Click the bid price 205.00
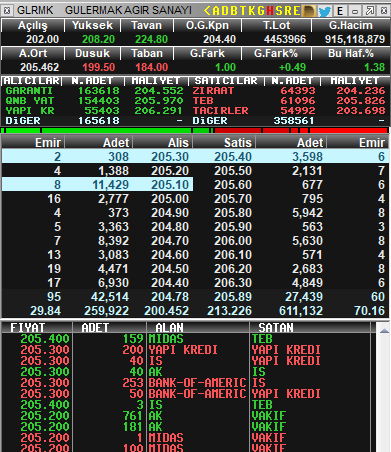 170,199
